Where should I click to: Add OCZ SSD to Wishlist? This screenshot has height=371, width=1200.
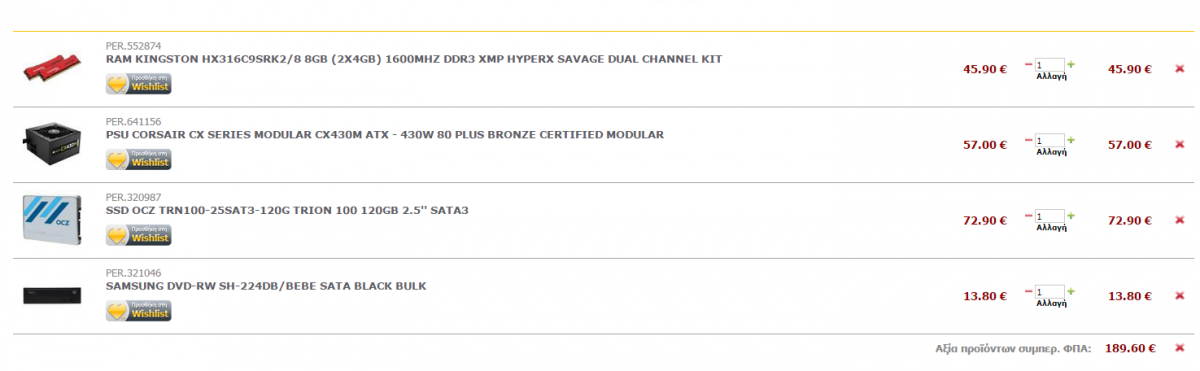pos(139,236)
